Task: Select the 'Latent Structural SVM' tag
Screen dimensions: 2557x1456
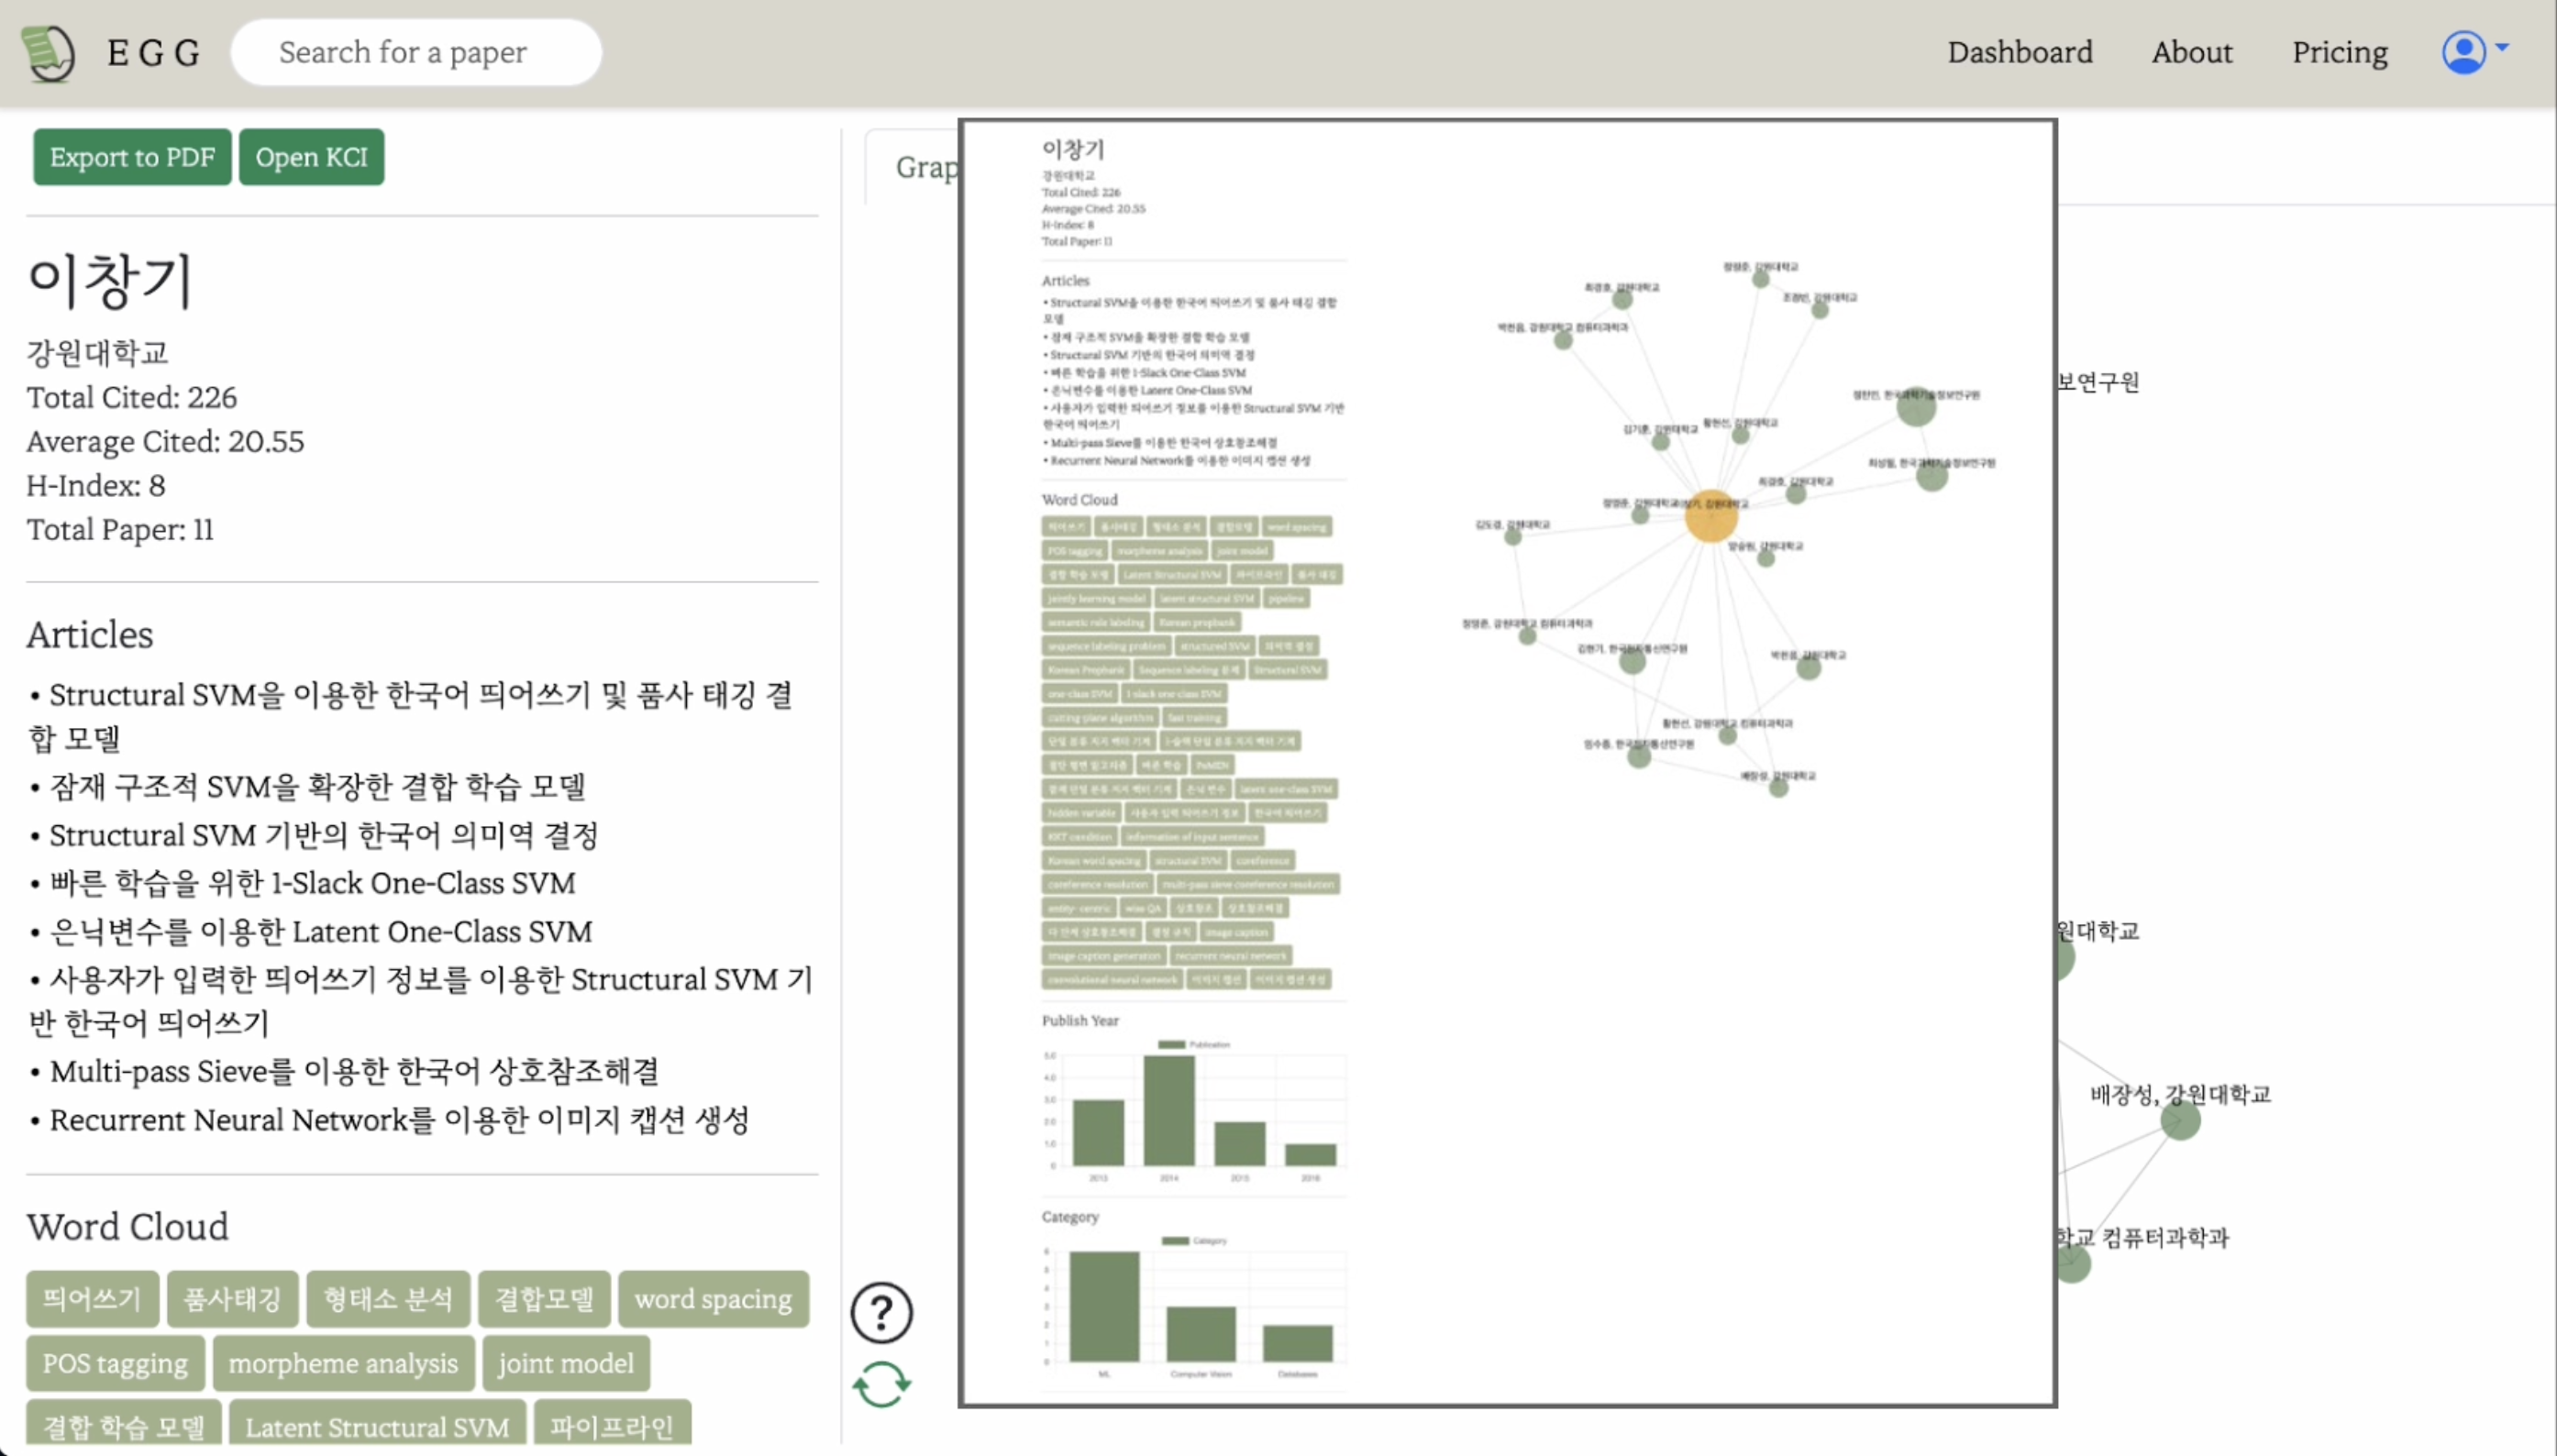Action: click(x=376, y=1427)
